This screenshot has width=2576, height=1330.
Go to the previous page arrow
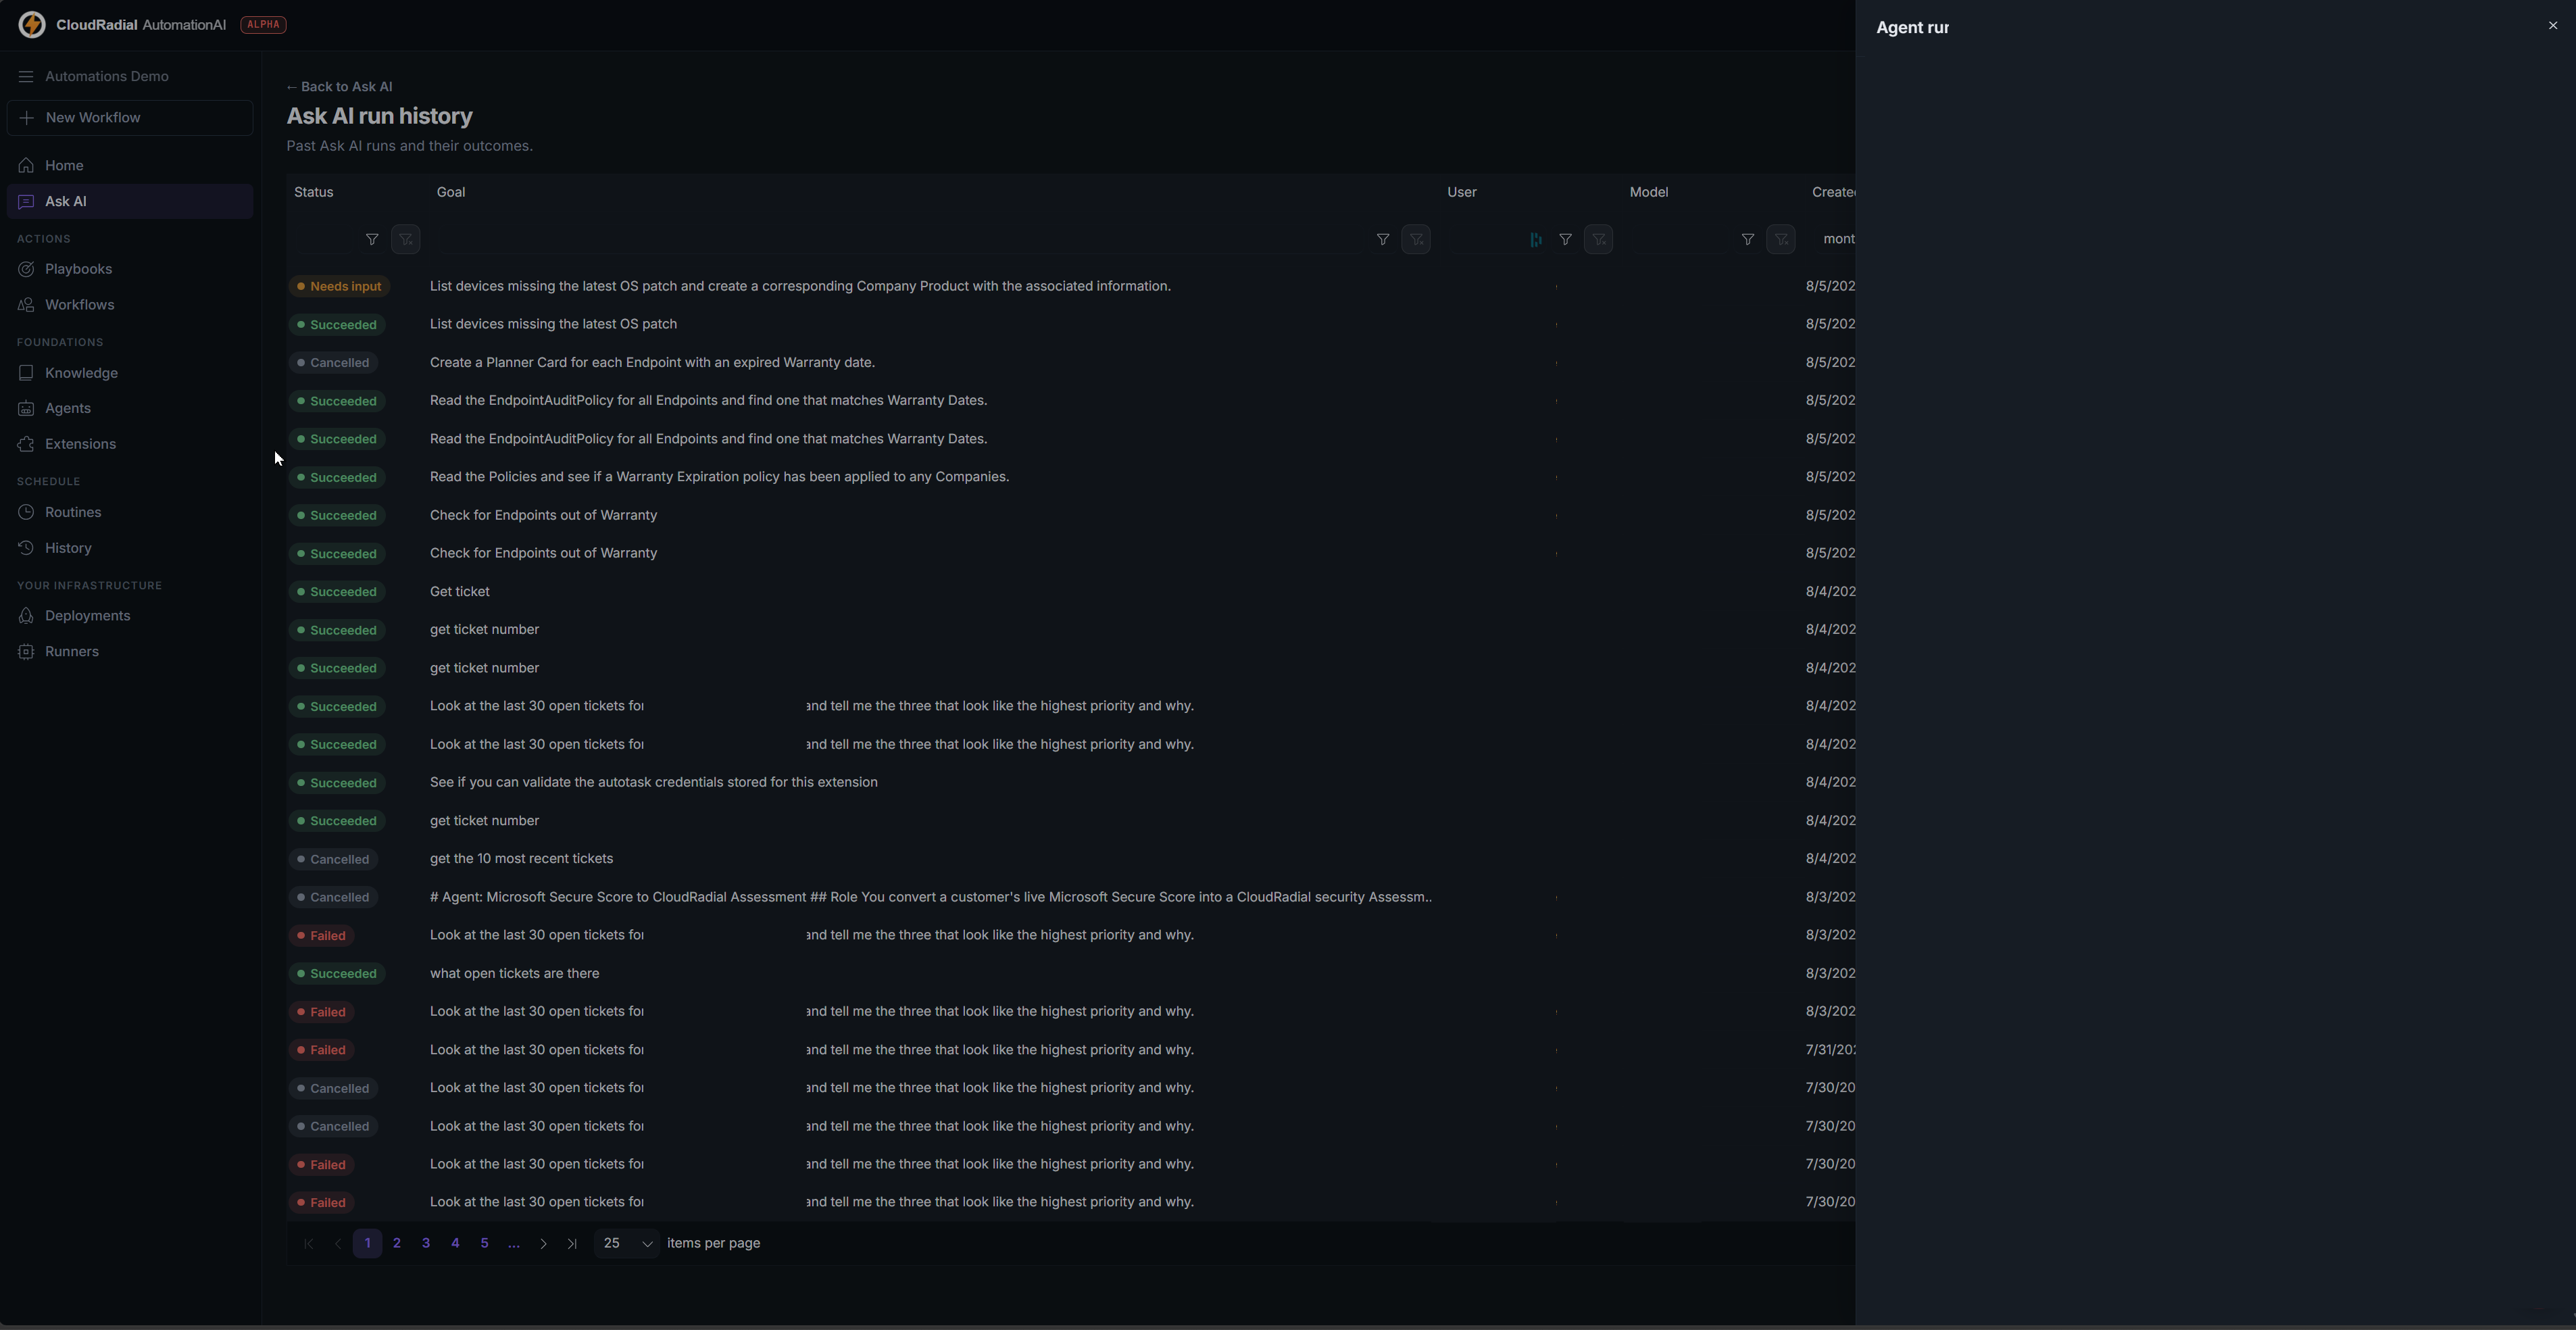click(338, 1244)
